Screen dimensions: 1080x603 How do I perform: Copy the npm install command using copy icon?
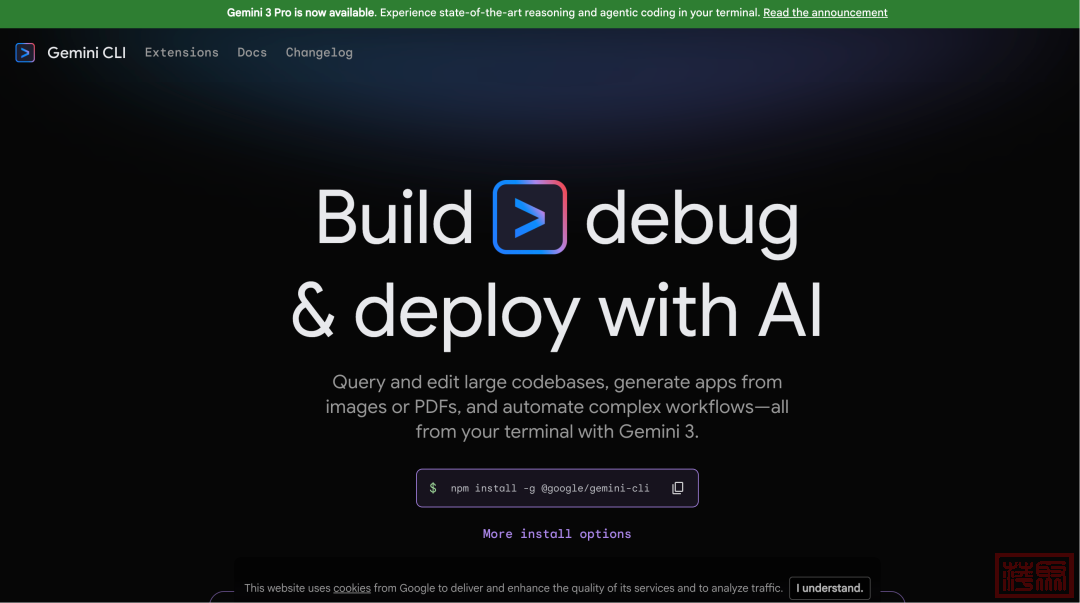point(678,488)
